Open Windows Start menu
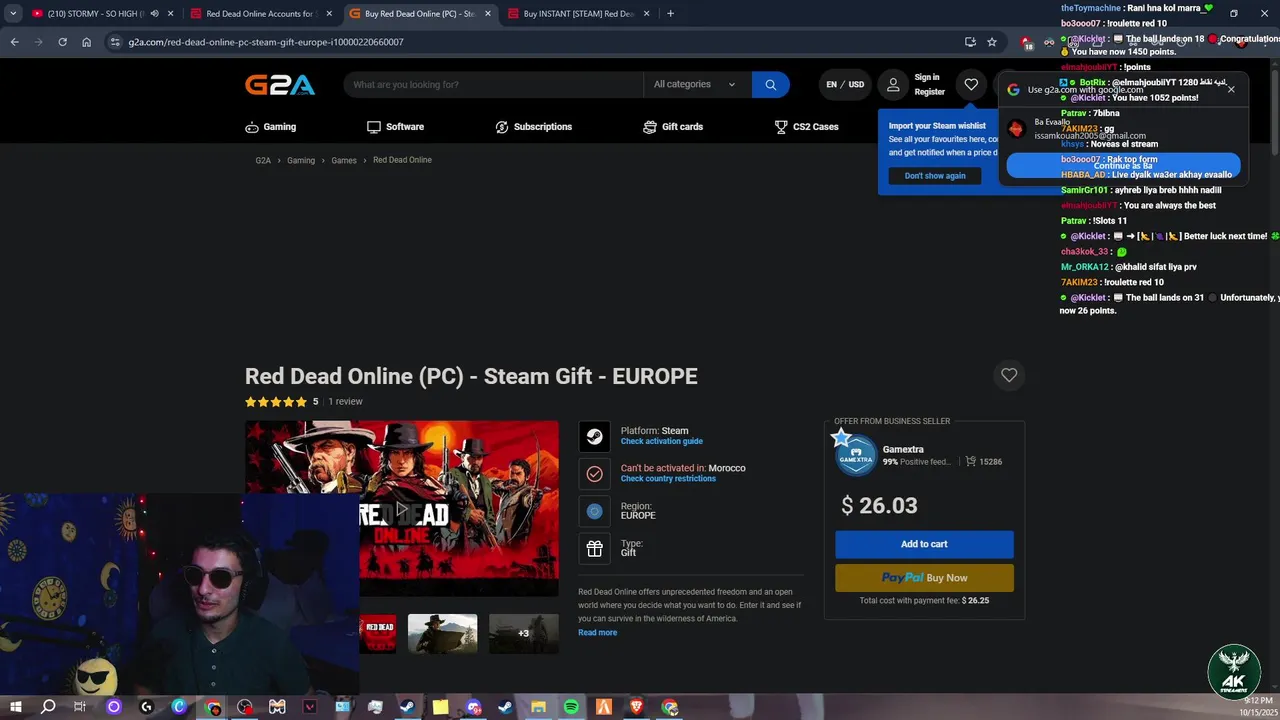The image size is (1280, 720). tap(15, 707)
